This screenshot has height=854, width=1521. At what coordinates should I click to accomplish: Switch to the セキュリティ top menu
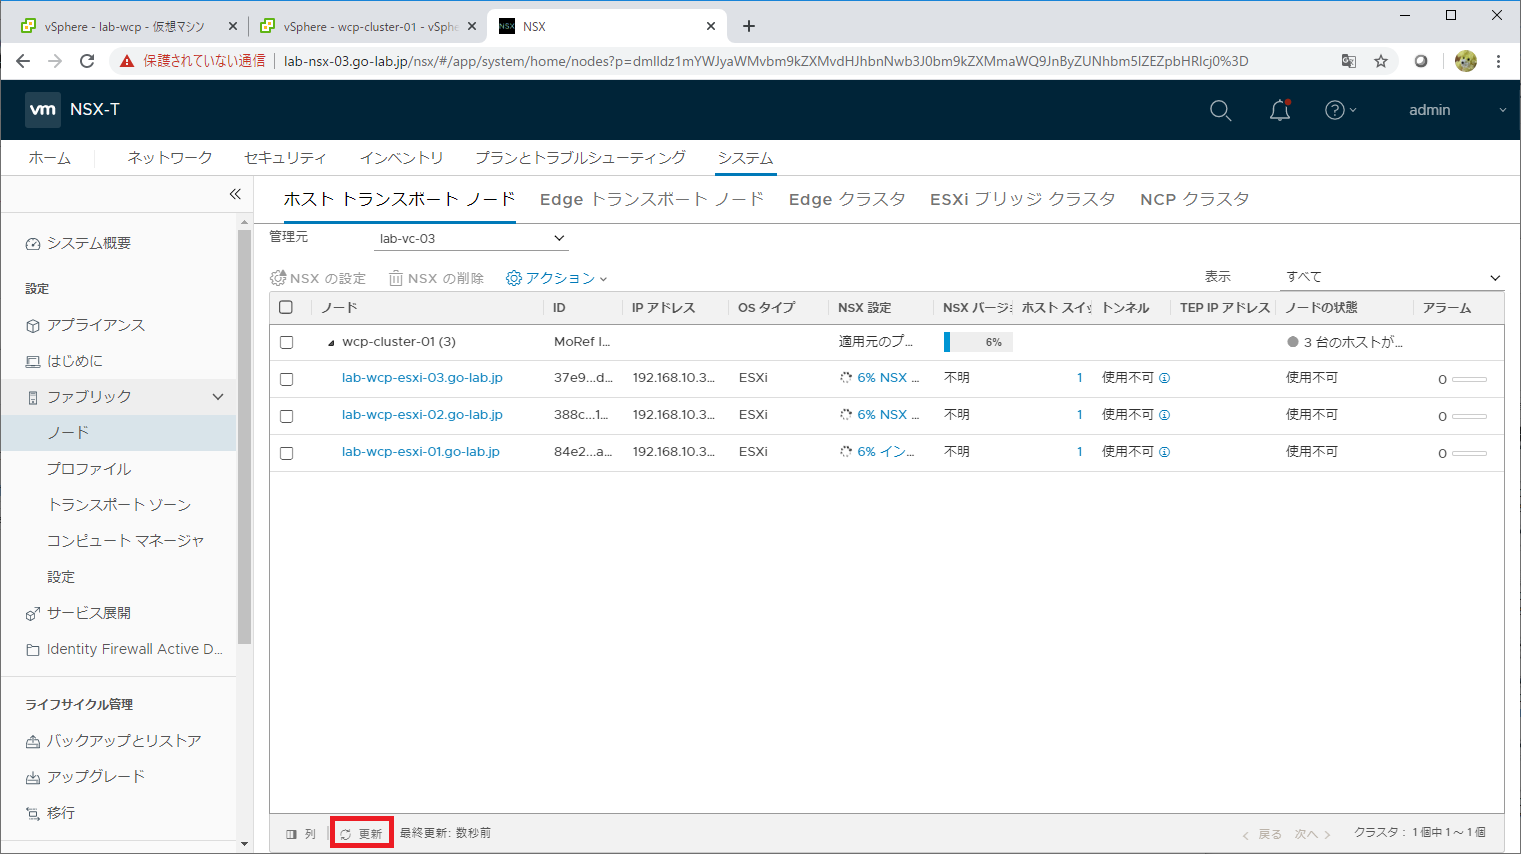pos(286,158)
